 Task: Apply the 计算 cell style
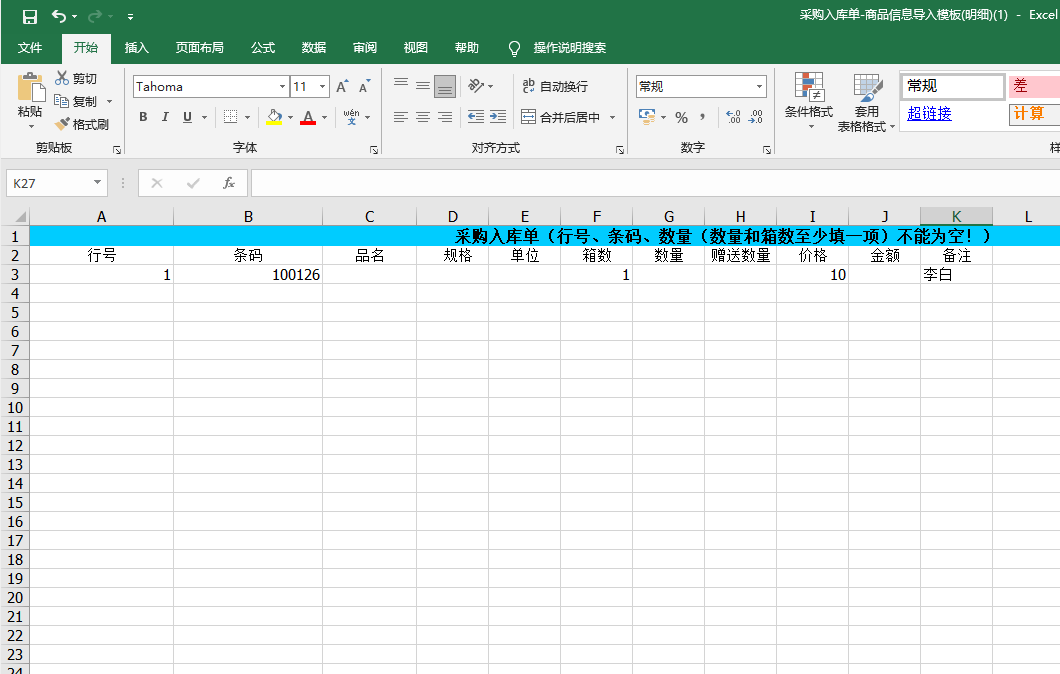pyautogui.click(x=1034, y=114)
